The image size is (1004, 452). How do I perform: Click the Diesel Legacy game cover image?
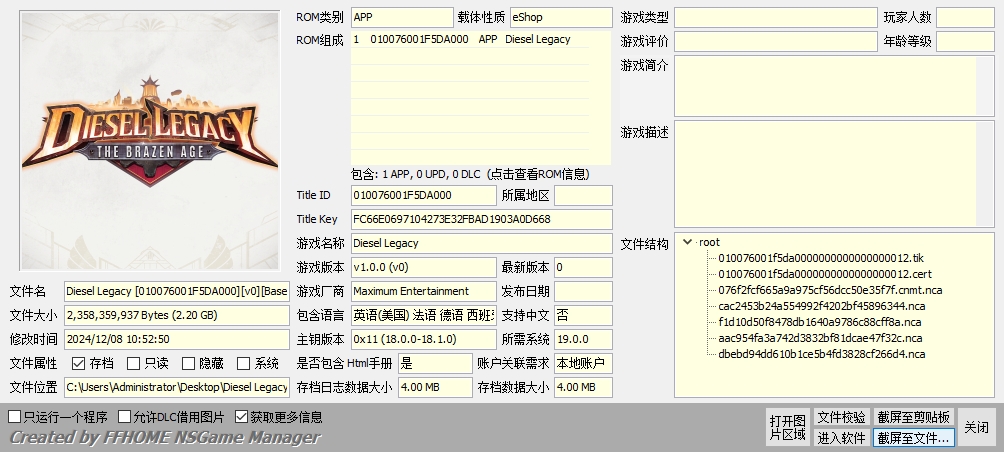(150, 140)
